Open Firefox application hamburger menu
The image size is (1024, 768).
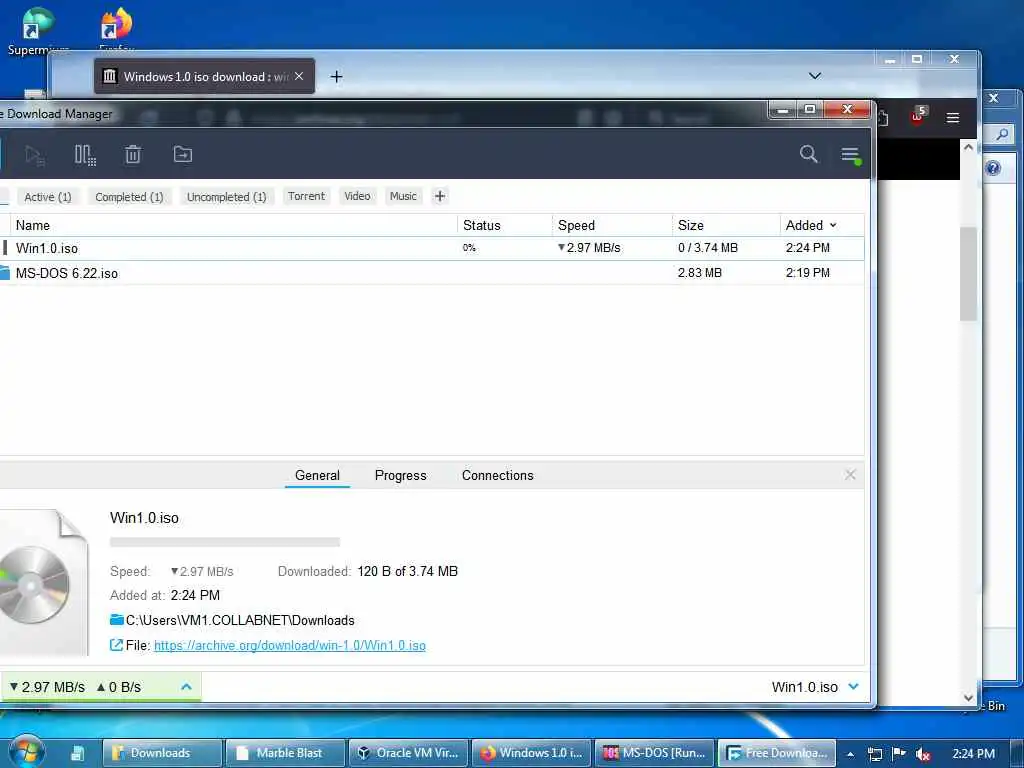953,118
